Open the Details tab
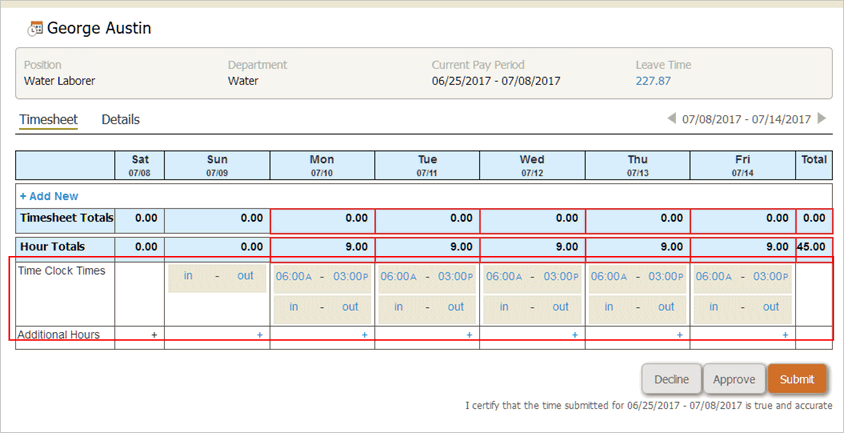Image resolution: width=844 pixels, height=433 pixels. (x=121, y=120)
